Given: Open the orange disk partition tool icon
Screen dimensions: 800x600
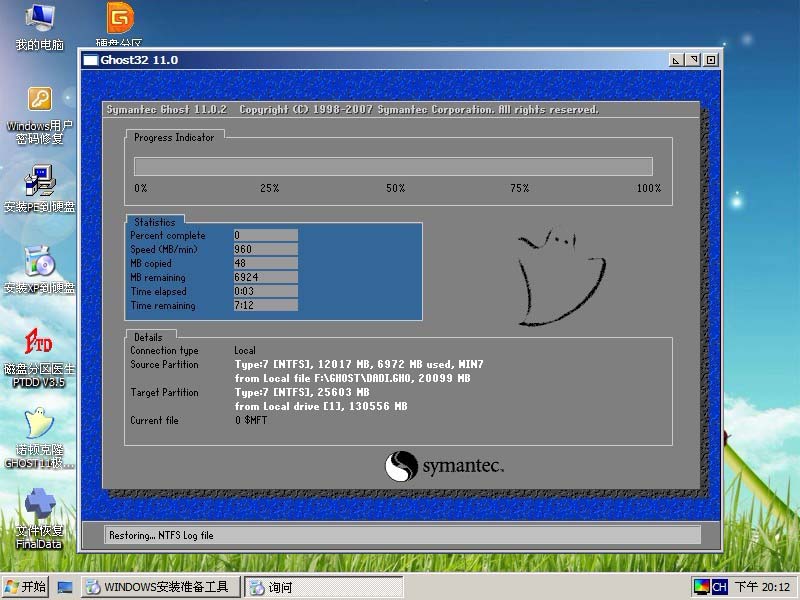Looking at the screenshot, I should 119,23.
